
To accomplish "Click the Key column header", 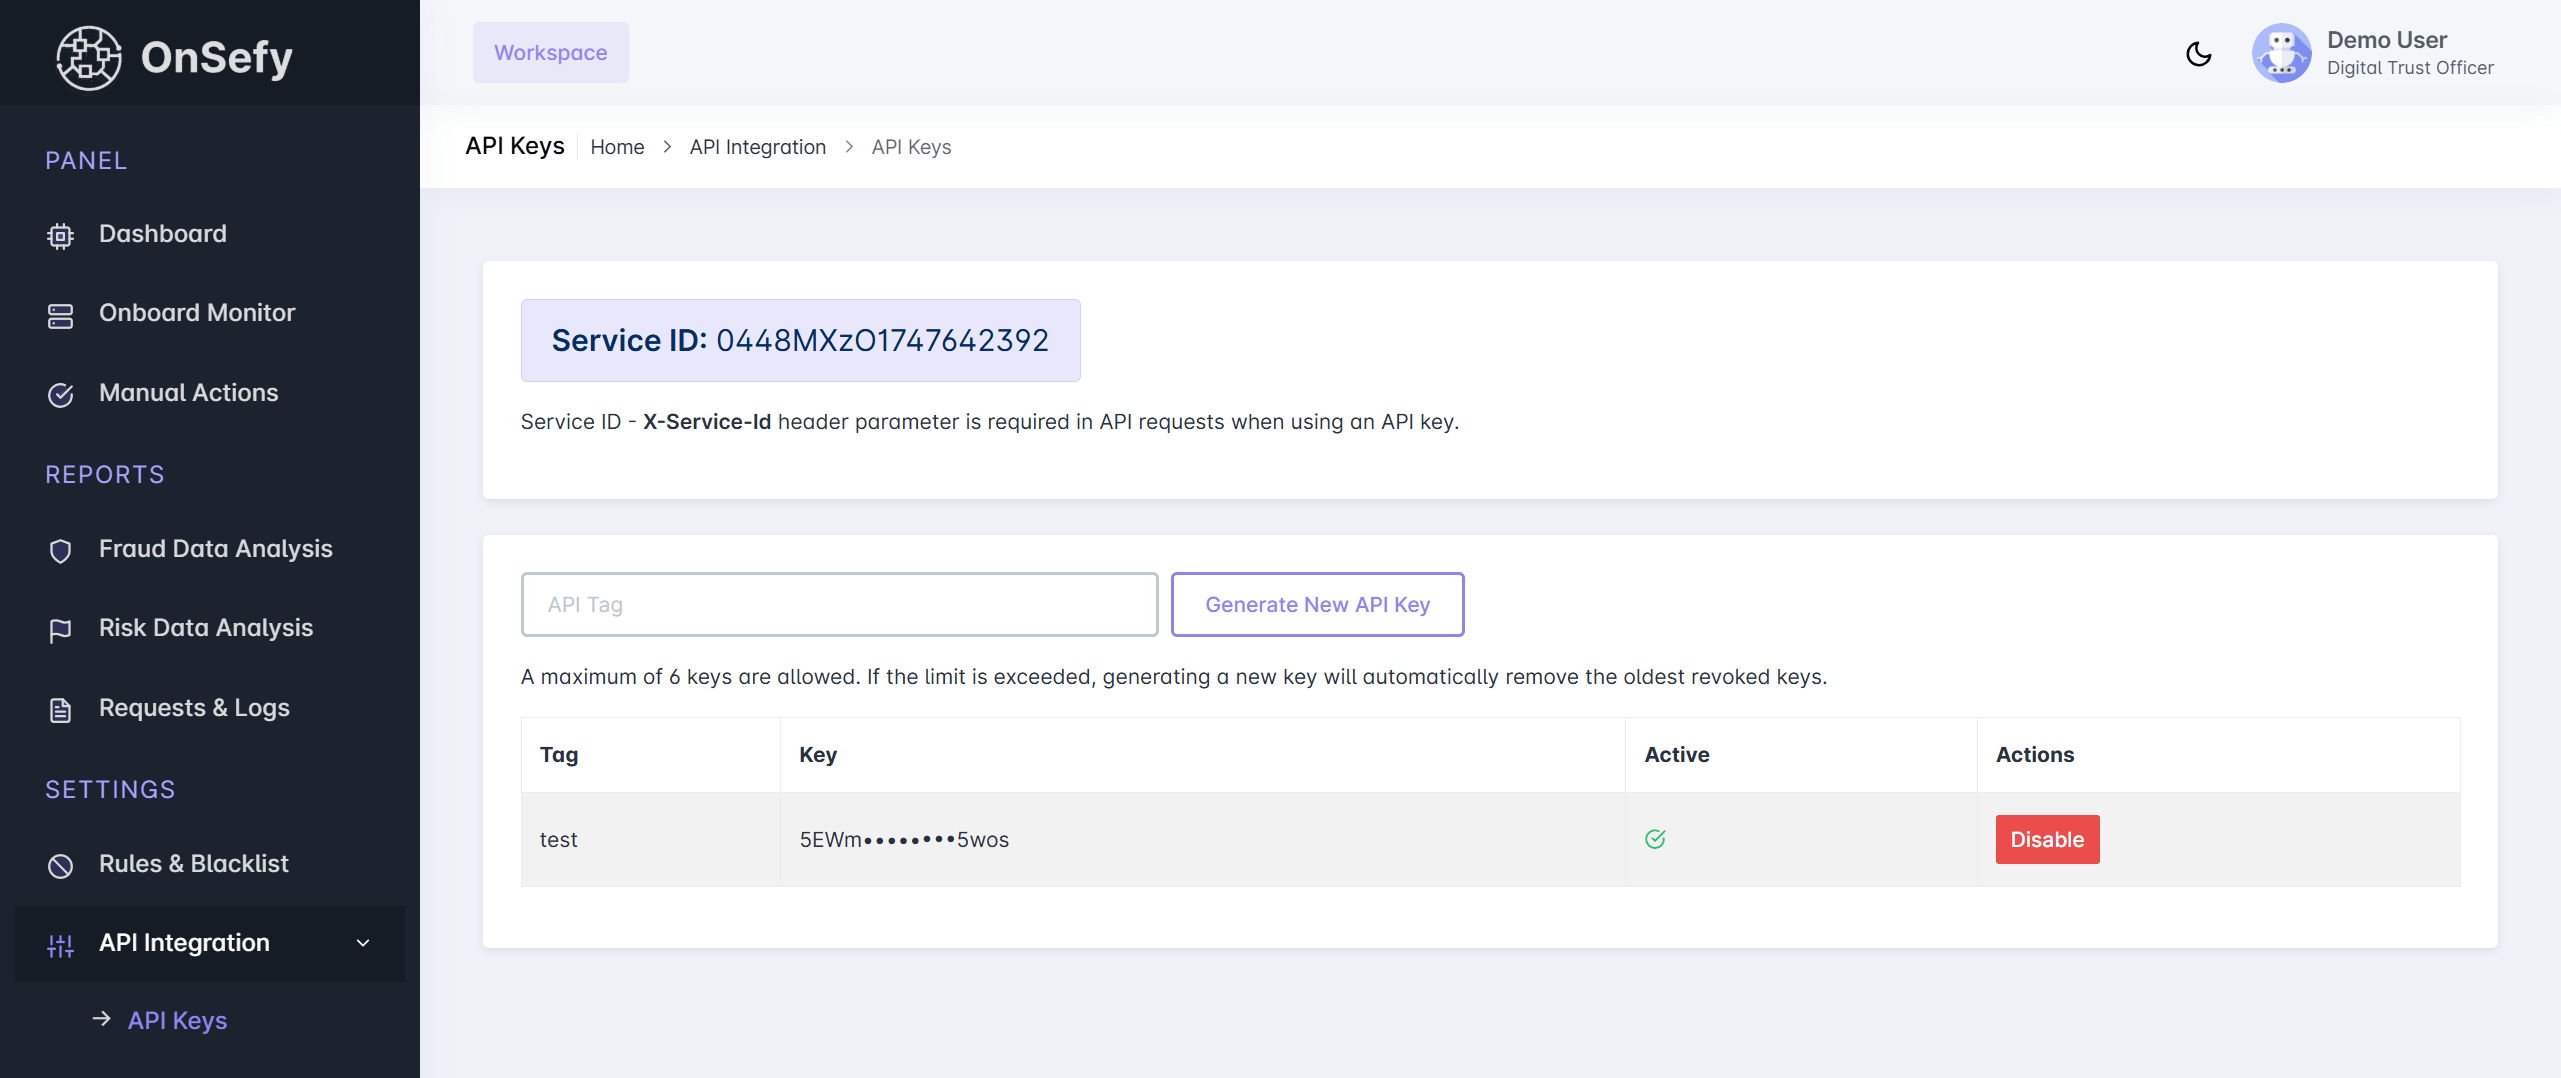I will (x=1203, y=755).
